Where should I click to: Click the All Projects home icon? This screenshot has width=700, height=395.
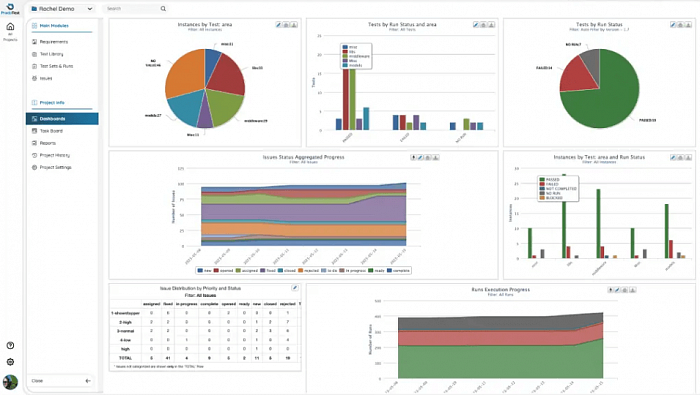coord(10,27)
